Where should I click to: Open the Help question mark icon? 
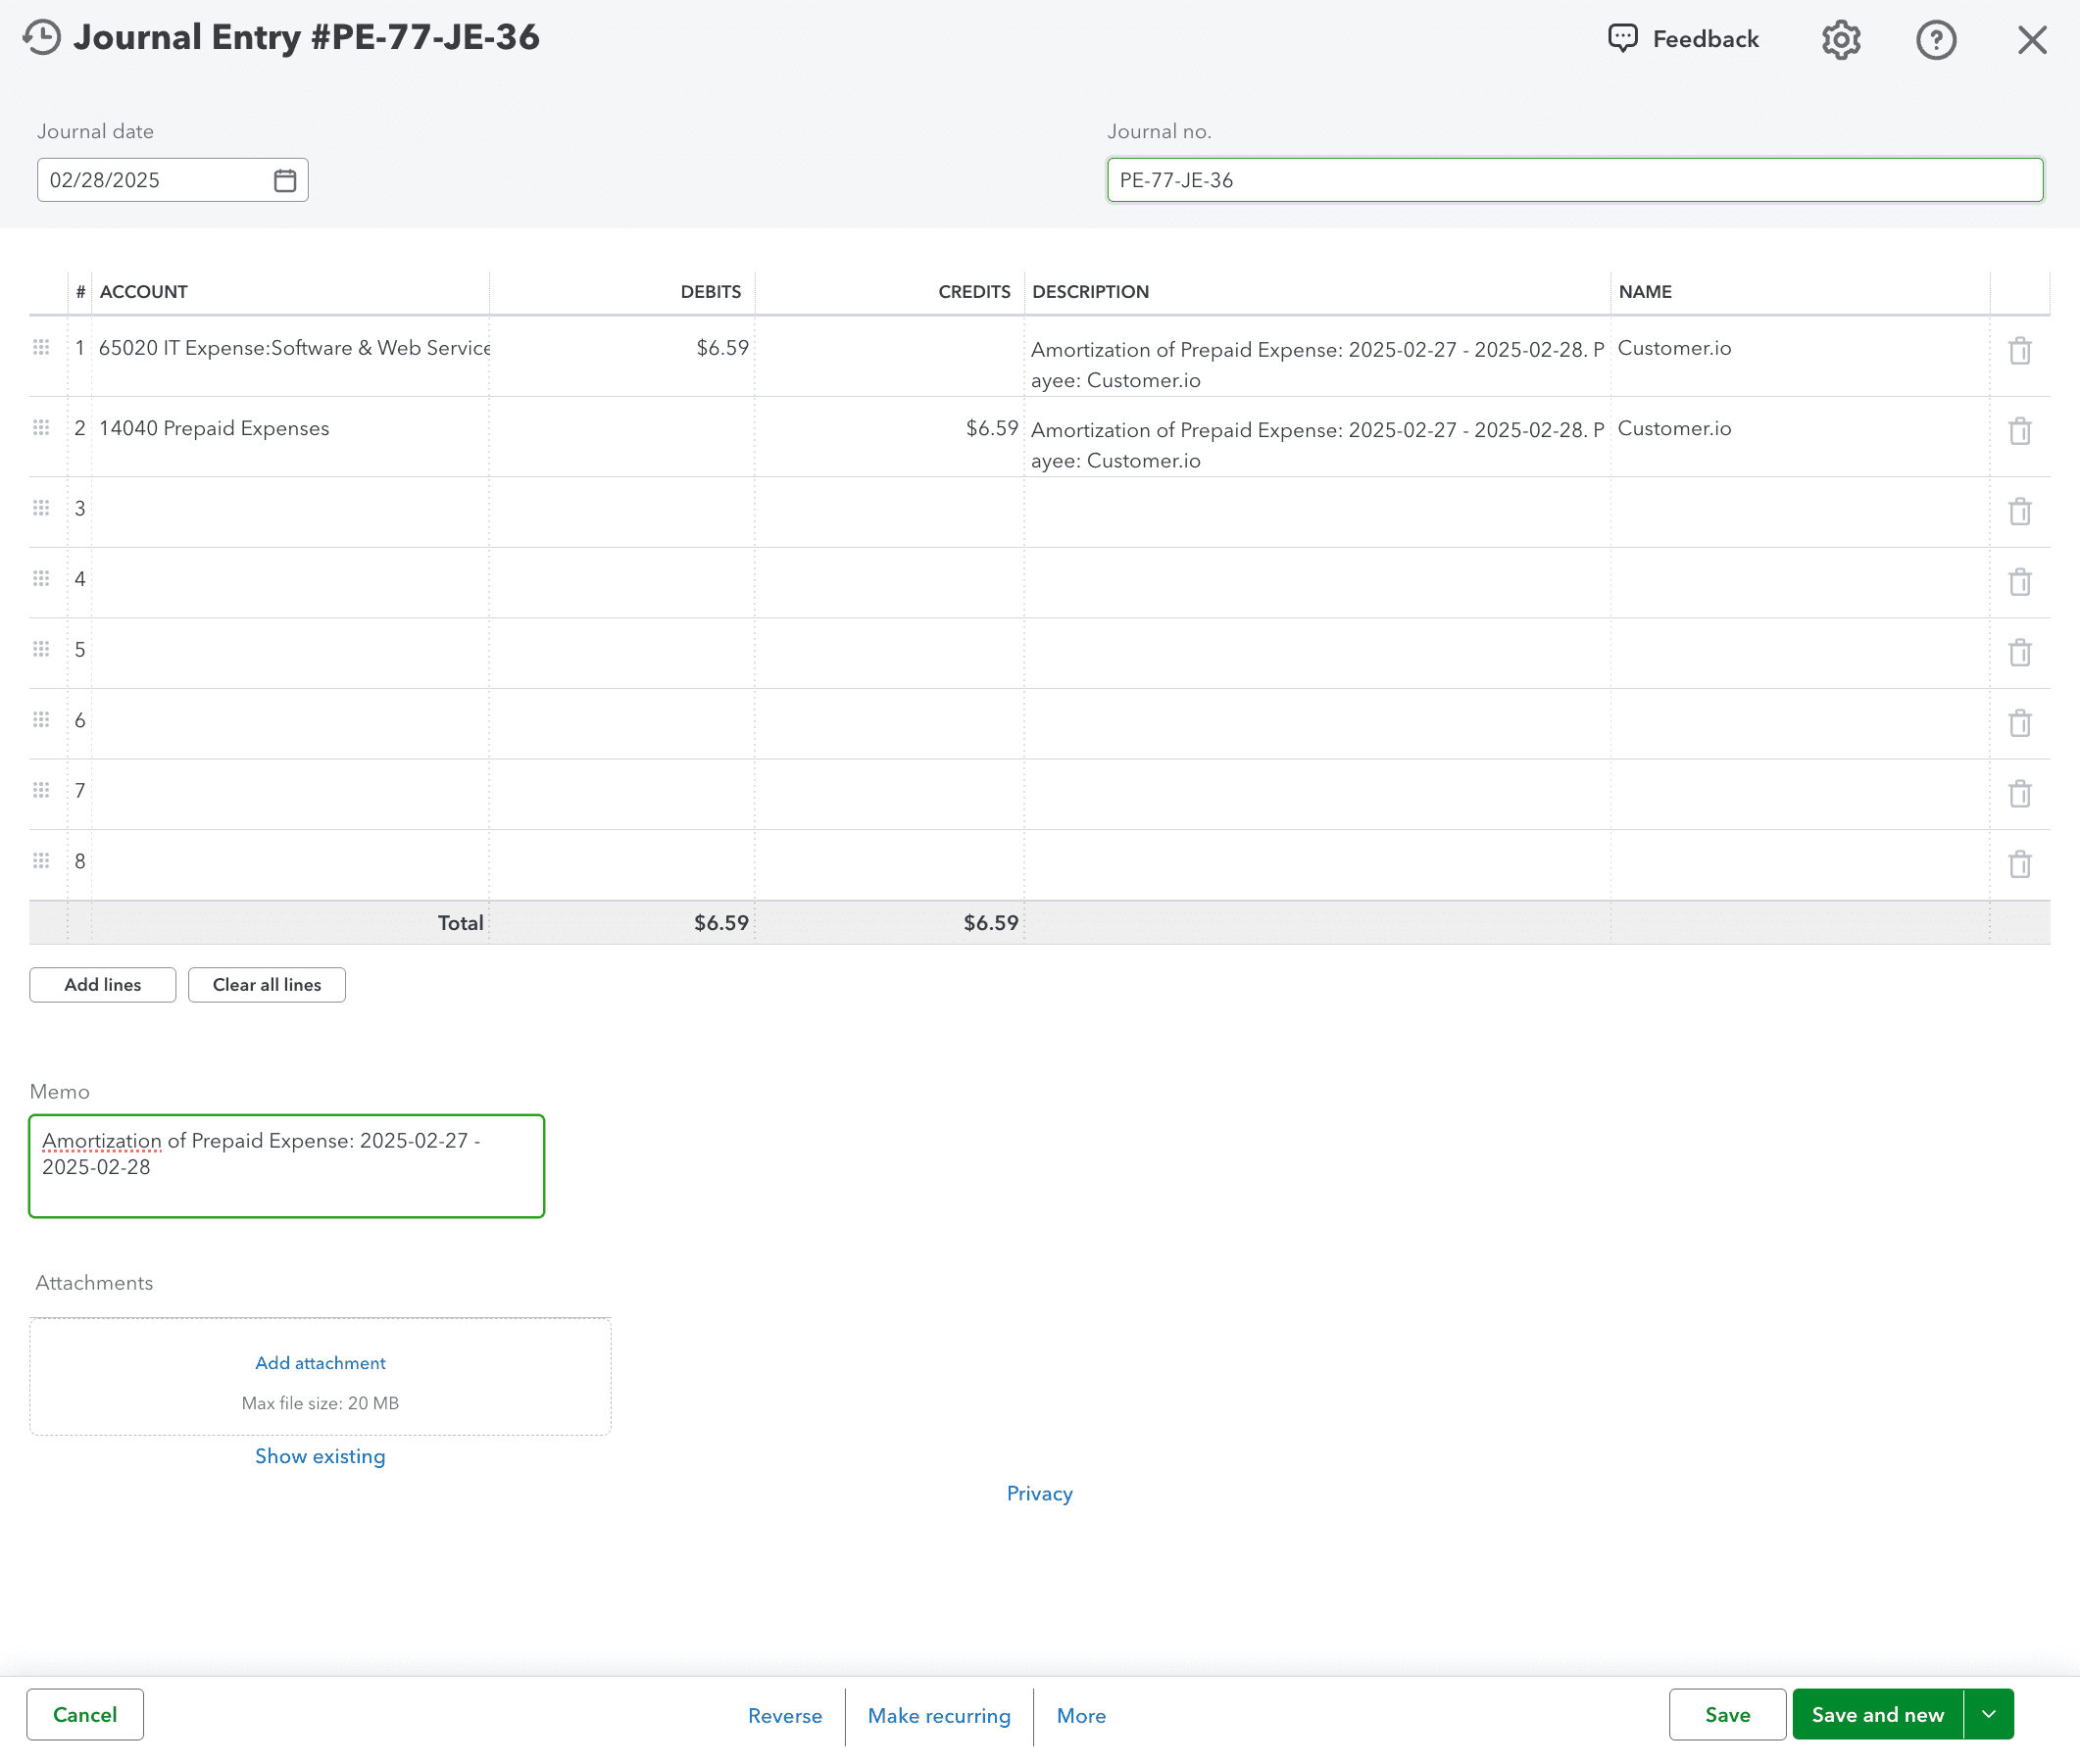[x=1936, y=39]
